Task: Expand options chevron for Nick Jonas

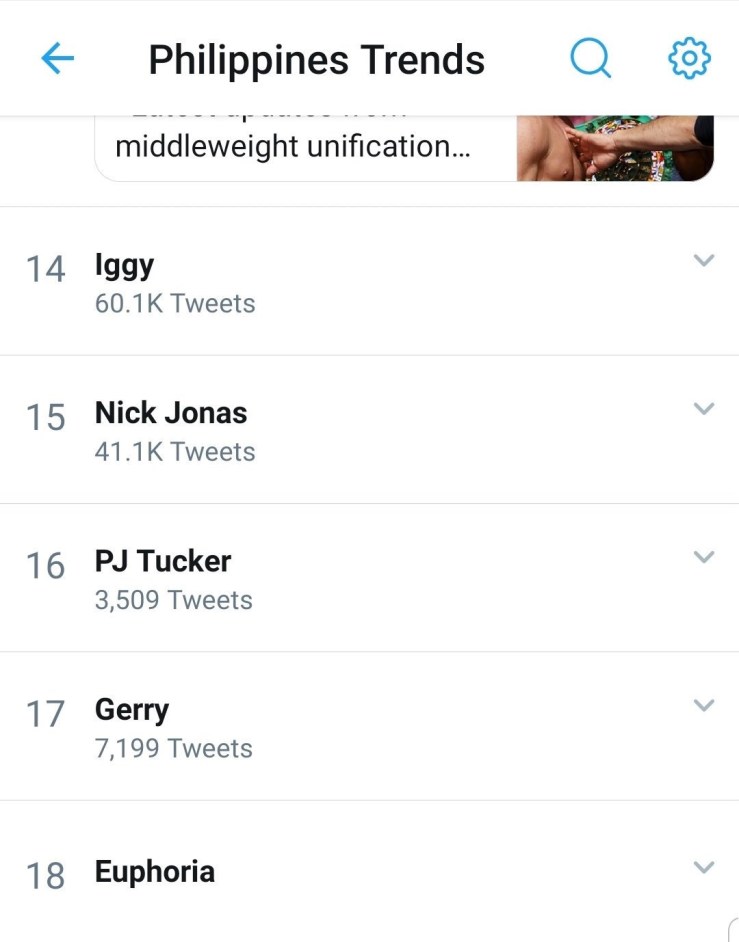Action: coord(704,409)
